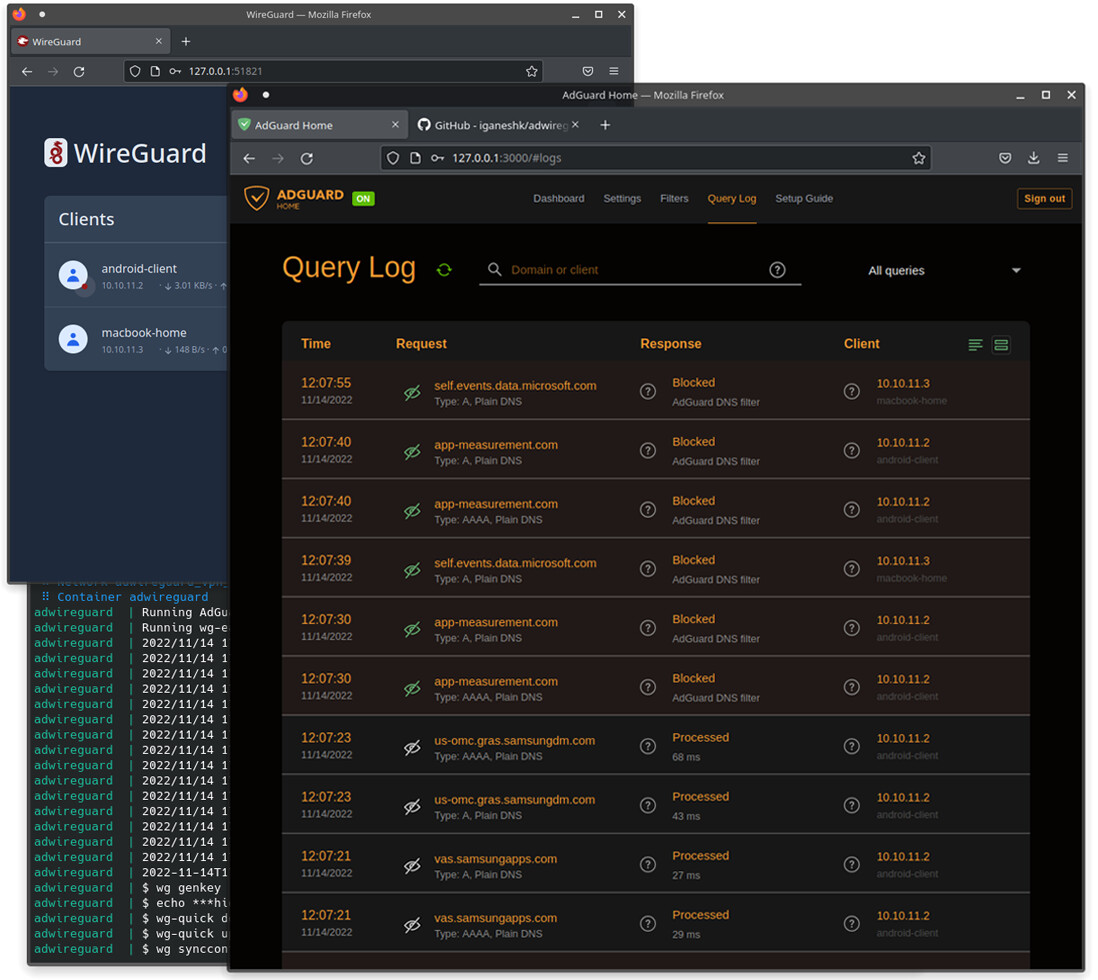
Task: Click the Time column header
Action: pyautogui.click(x=316, y=345)
